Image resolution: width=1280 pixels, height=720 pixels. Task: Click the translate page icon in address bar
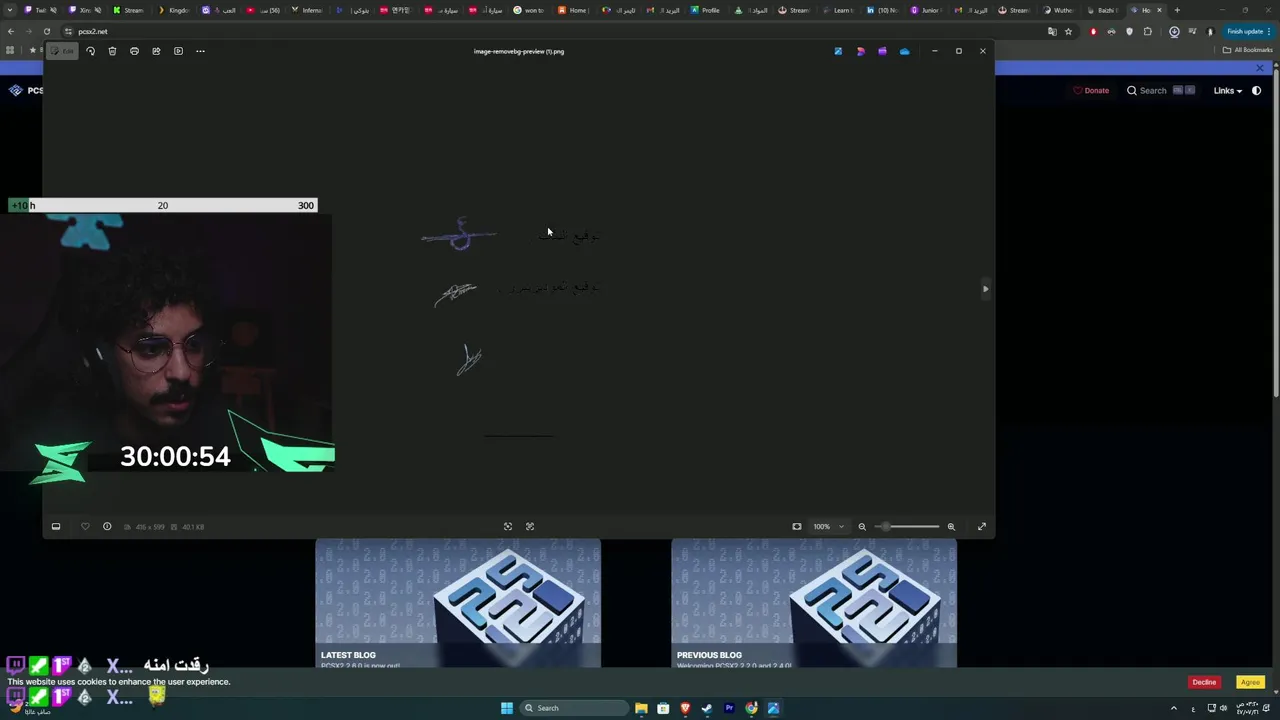(1052, 31)
